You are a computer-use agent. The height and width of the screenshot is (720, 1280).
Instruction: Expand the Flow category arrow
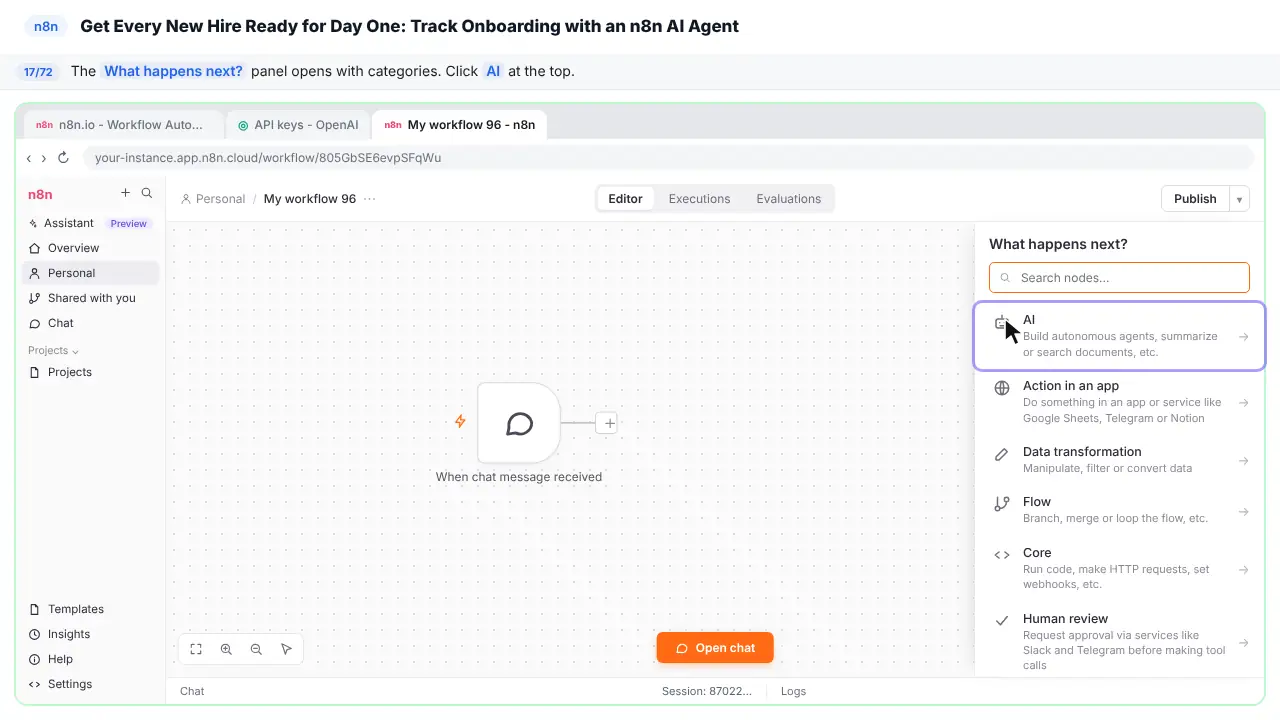pyautogui.click(x=1244, y=512)
